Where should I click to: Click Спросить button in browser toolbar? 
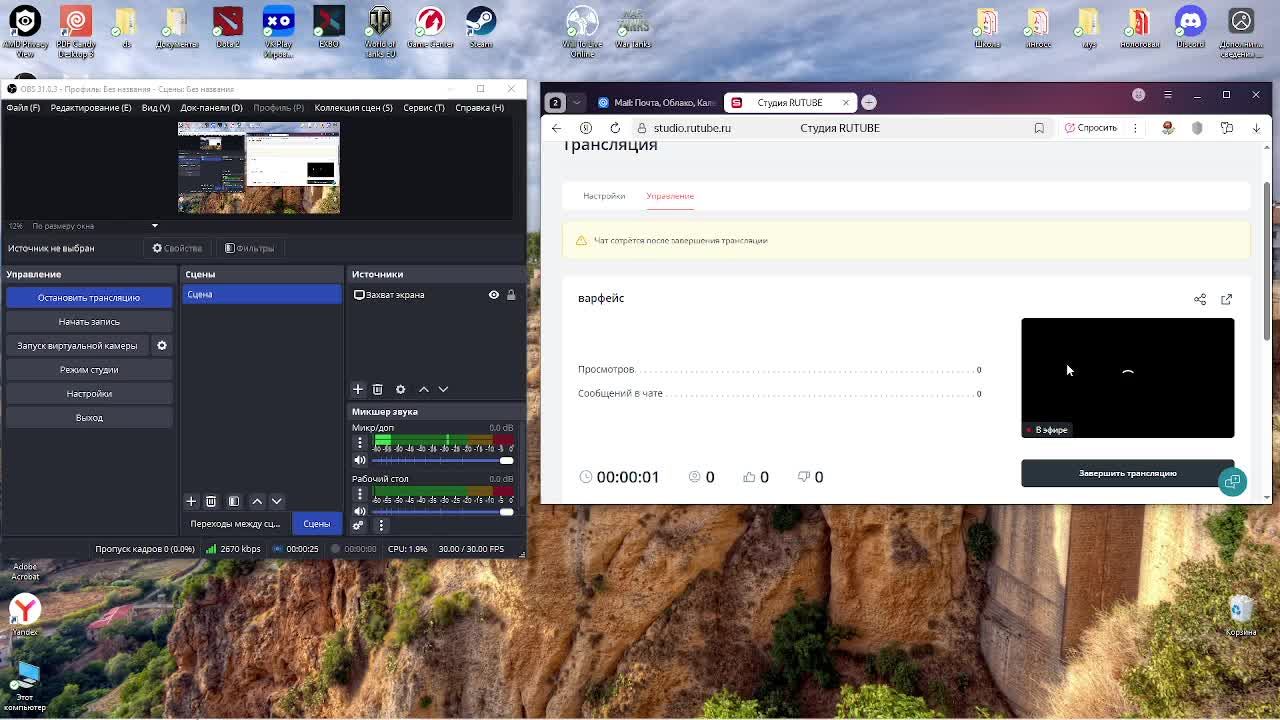point(1091,128)
